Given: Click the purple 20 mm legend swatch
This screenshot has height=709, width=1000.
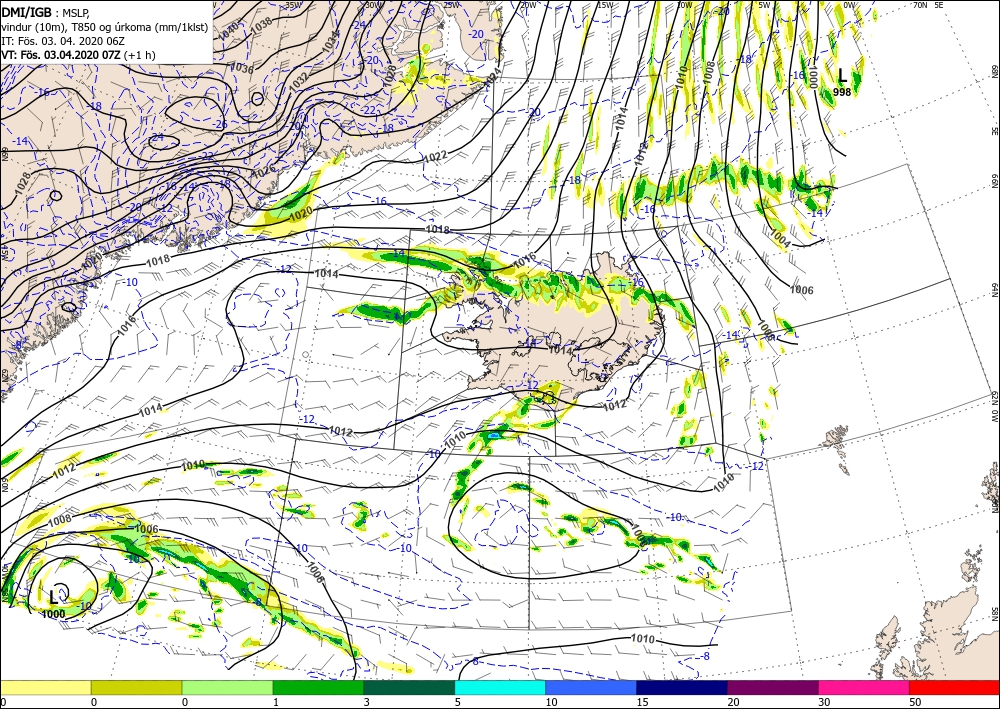Looking at the screenshot, I should [773, 687].
